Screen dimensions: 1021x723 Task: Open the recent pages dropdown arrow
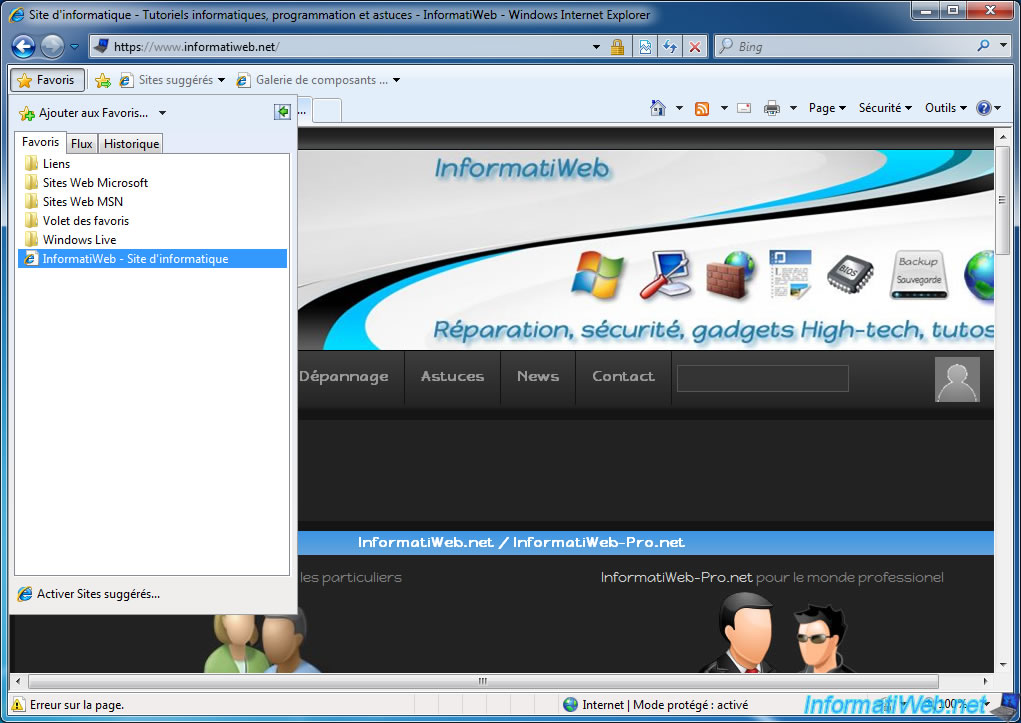(74, 47)
